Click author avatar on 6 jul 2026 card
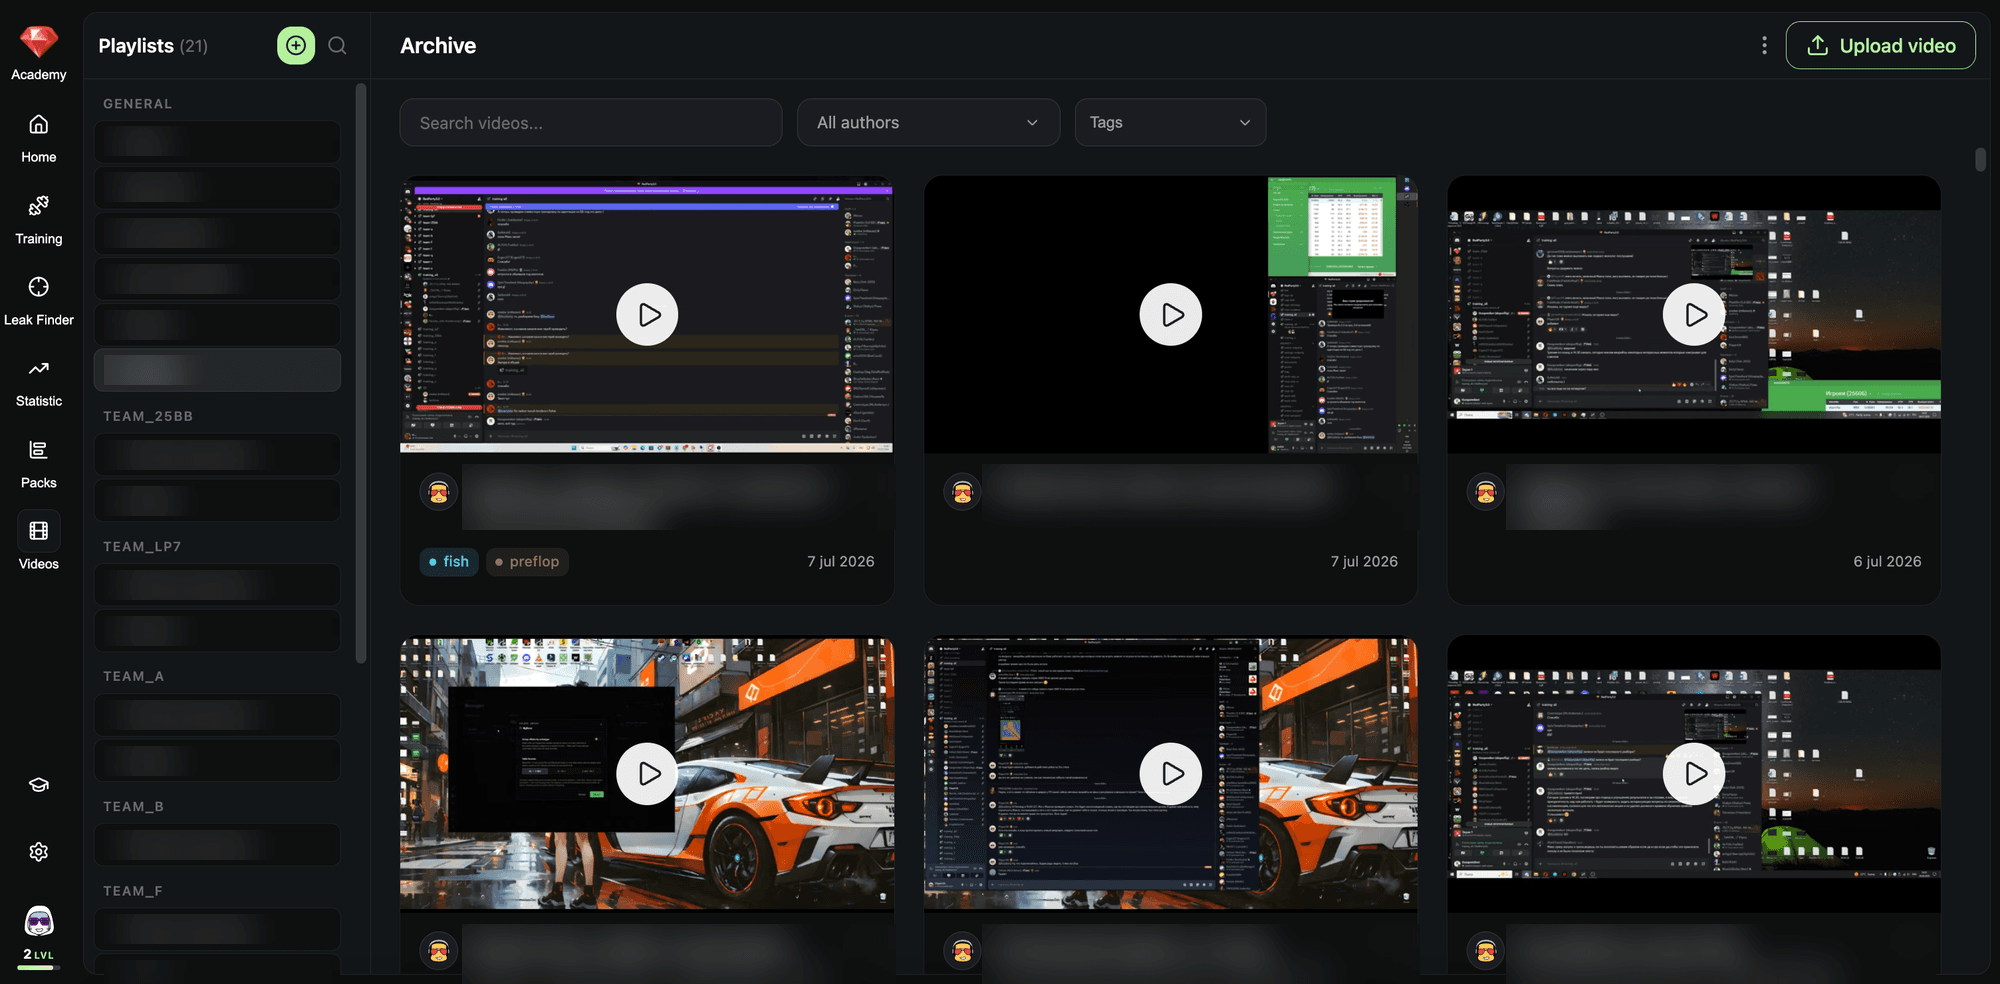The width and height of the screenshot is (2000, 984). tap(1486, 492)
